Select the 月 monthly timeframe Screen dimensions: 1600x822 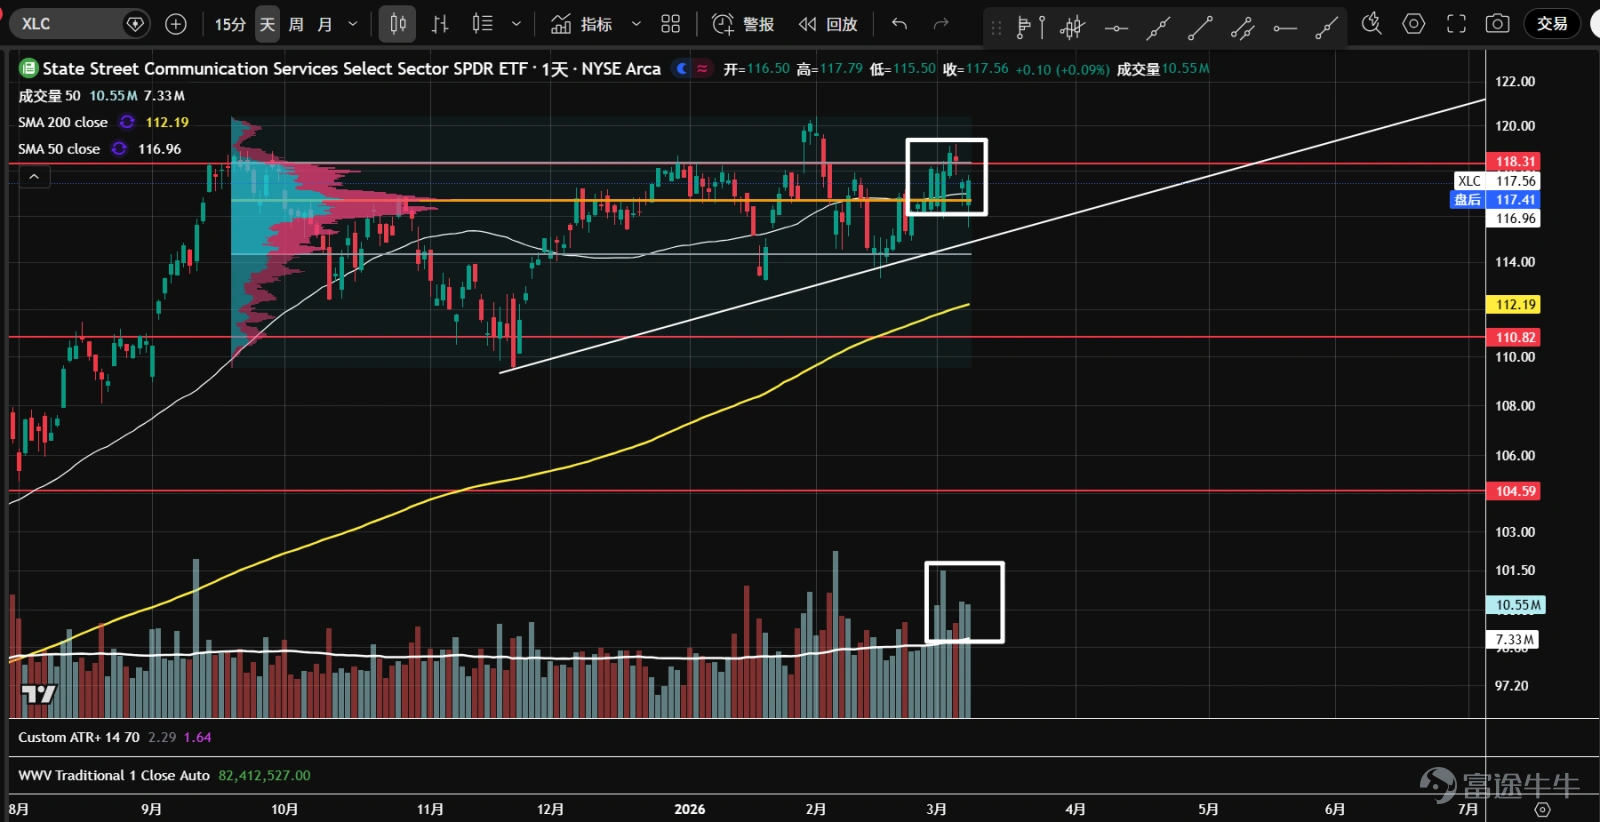click(325, 24)
